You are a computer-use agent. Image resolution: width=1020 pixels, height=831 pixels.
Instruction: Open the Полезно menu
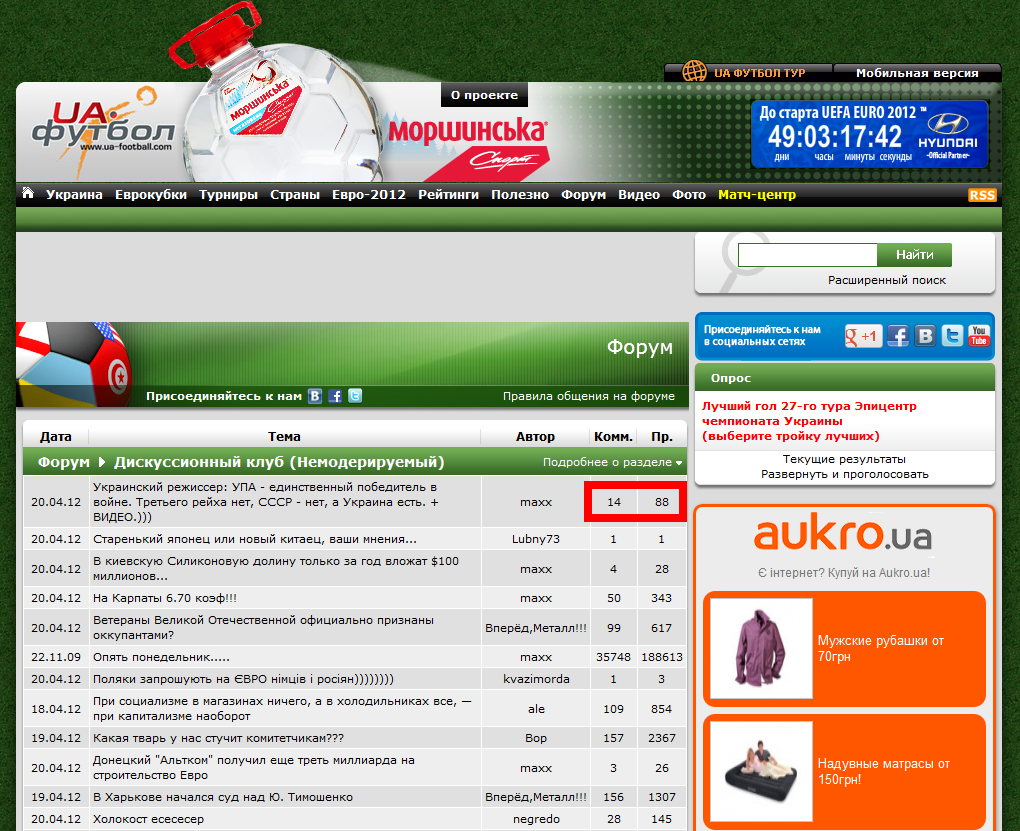click(x=520, y=195)
